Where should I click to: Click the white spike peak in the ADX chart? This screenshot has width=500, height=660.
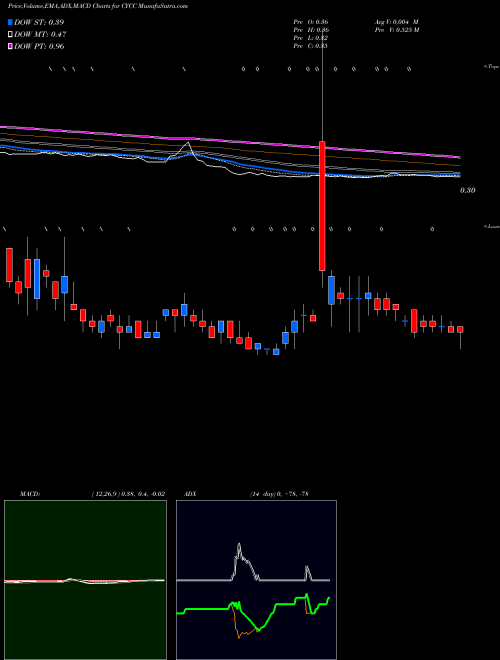pyautogui.click(x=239, y=545)
